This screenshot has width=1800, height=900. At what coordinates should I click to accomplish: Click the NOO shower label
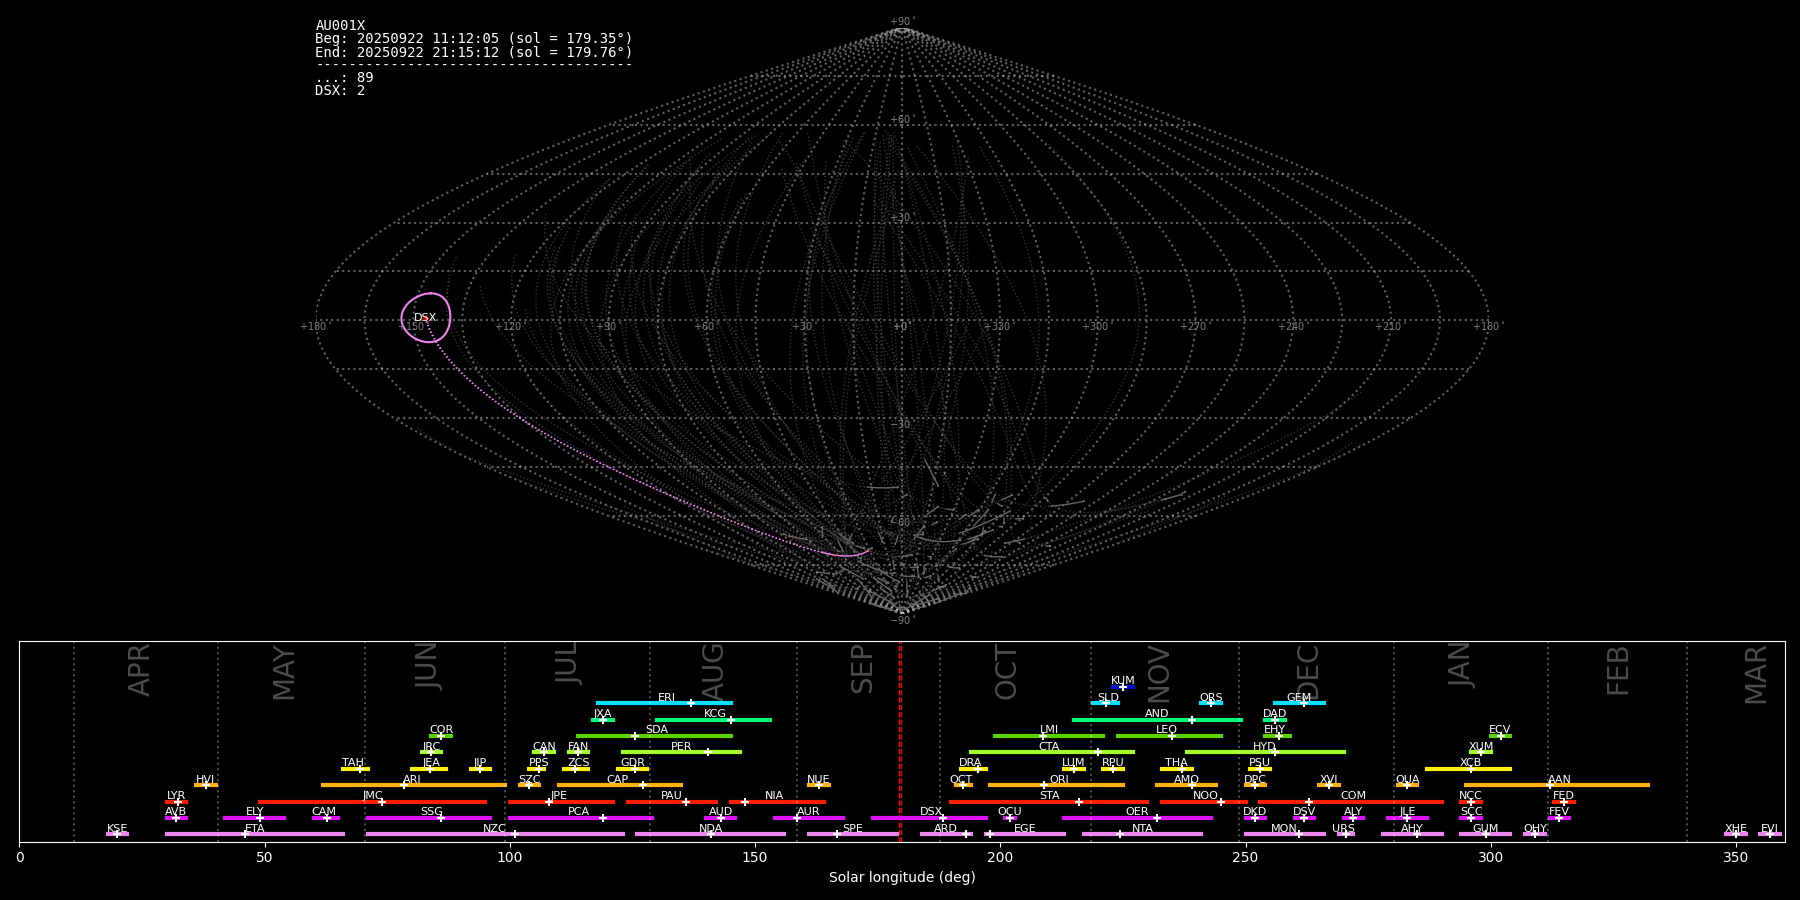1205,796
